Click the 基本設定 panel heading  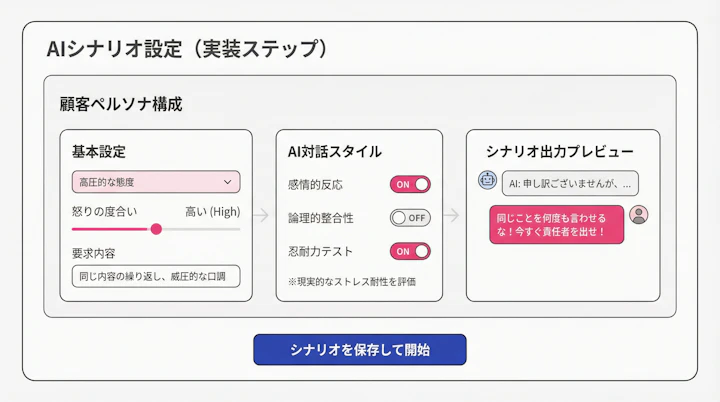click(98, 151)
